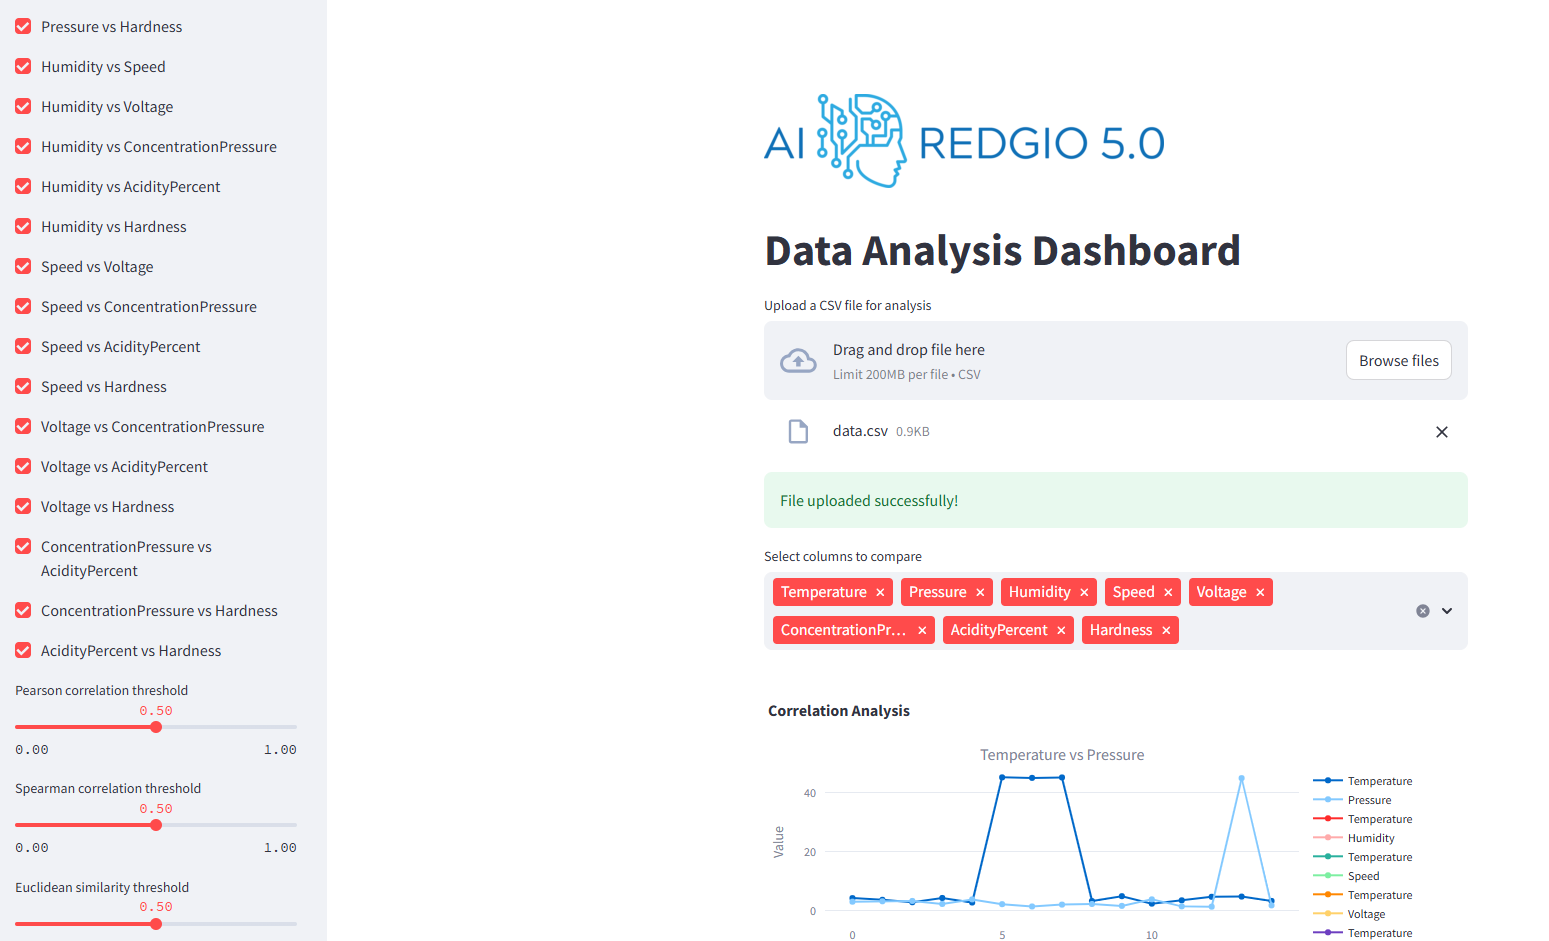Remove the Speed column tag via x
The width and height of the screenshot is (1549, 941).
[1169, 591]
